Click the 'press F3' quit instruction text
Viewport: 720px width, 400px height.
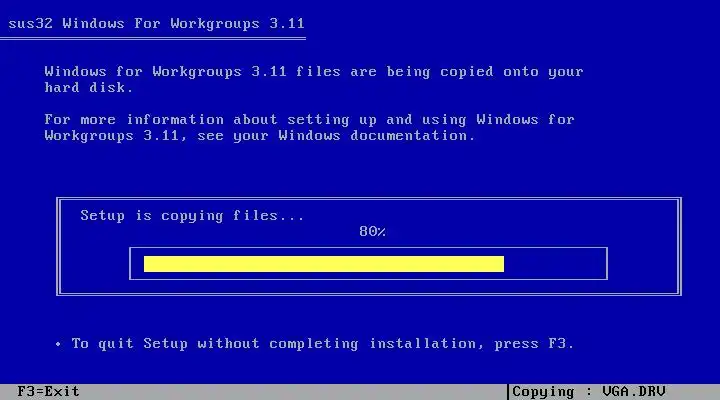click(534, 344)
